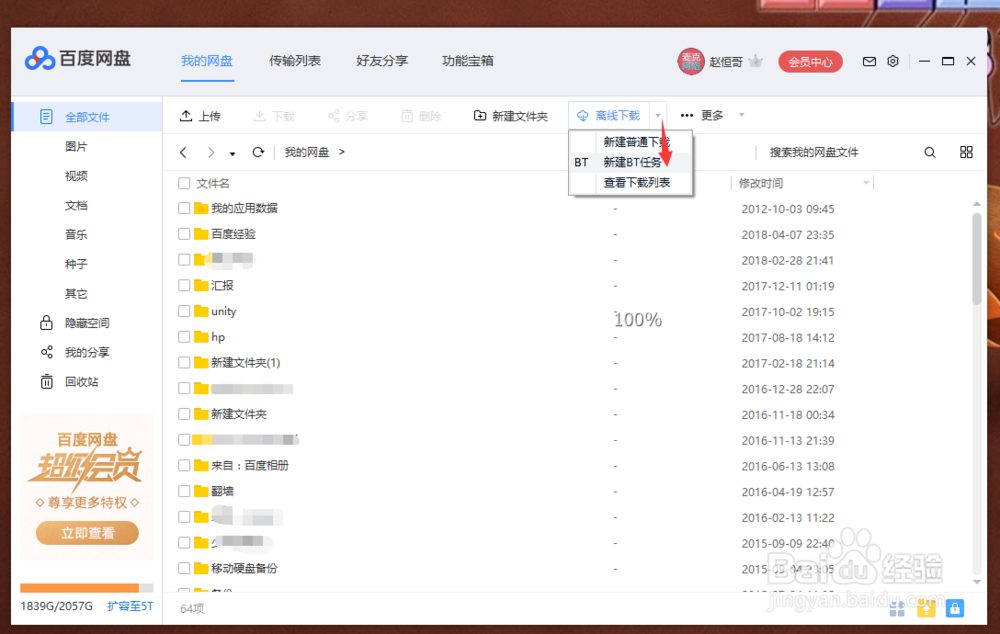1000x634 pixels.
Task: Click the 立即查看 promo button
Action: coord(87,533)
